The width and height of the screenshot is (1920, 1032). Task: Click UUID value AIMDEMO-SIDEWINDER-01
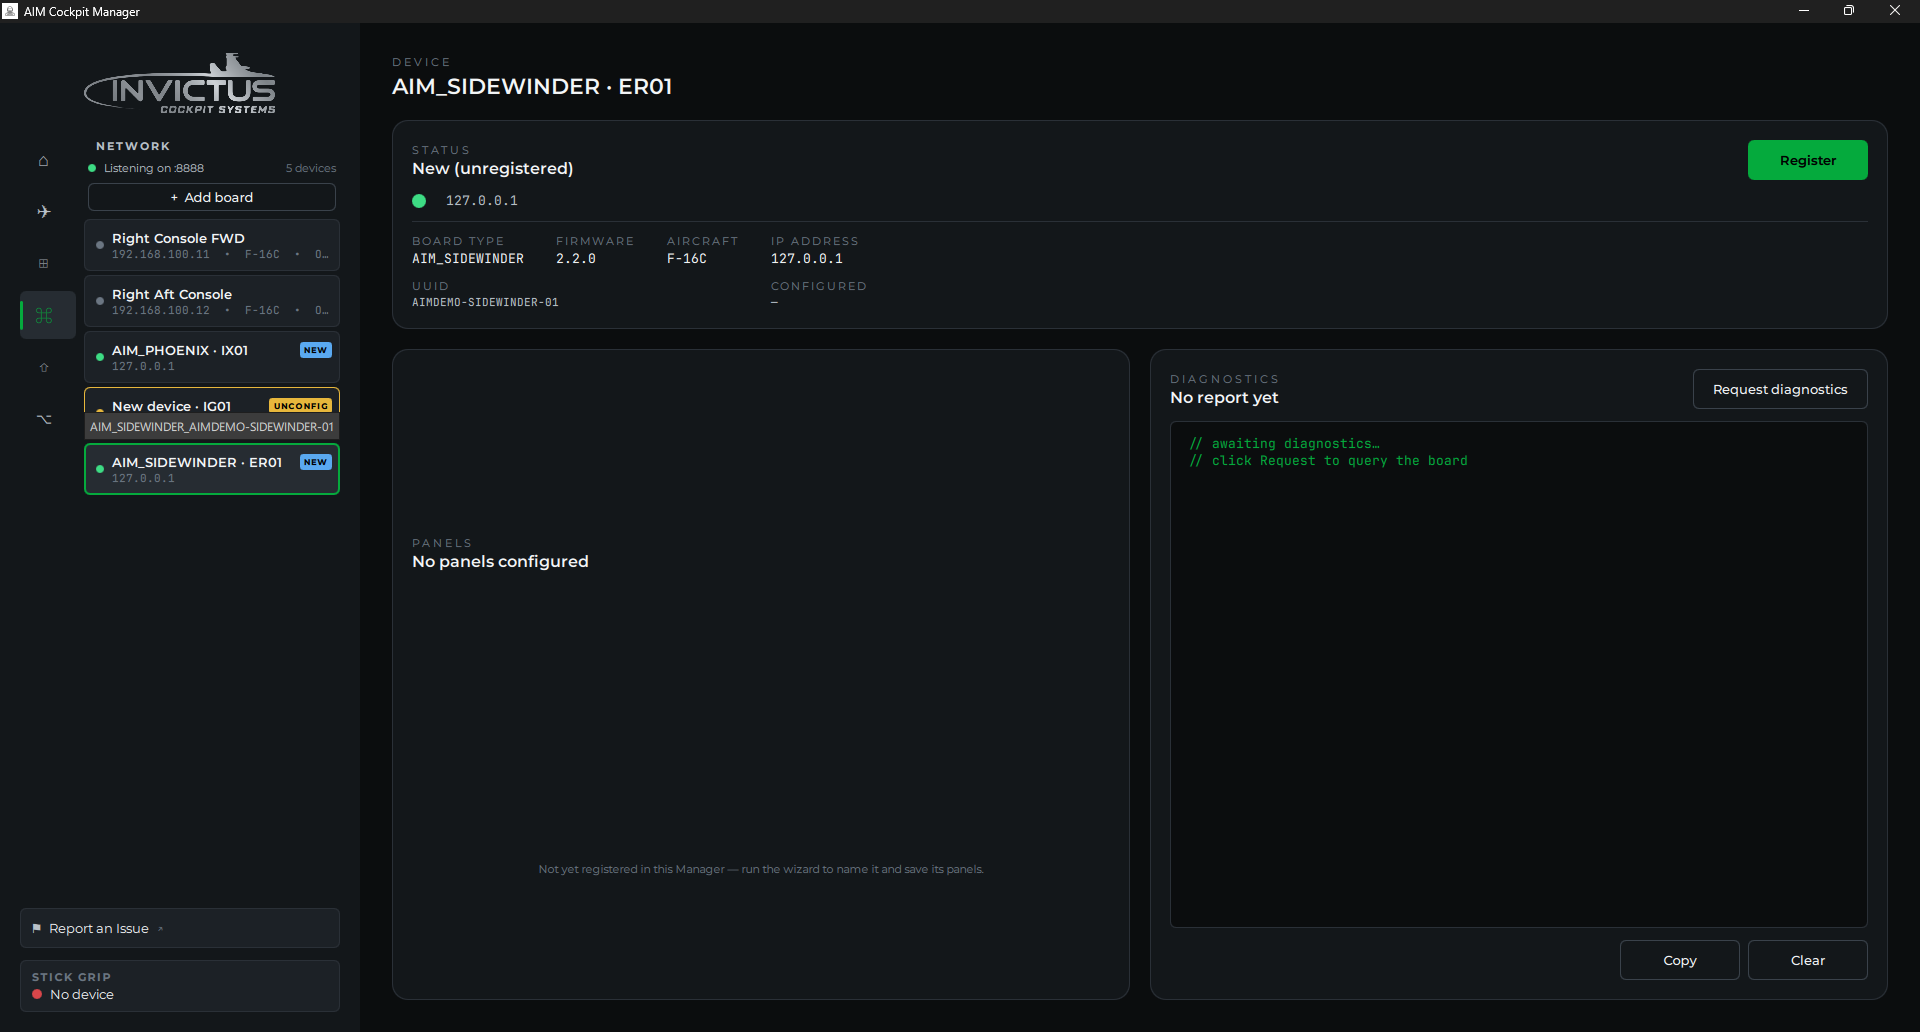pyautogui.click(x=485, y=302)
